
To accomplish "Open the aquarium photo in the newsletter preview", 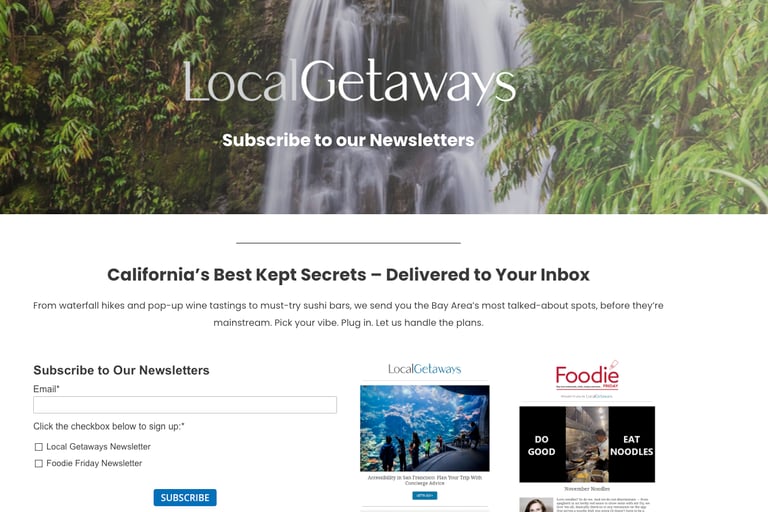I will 425,428.
